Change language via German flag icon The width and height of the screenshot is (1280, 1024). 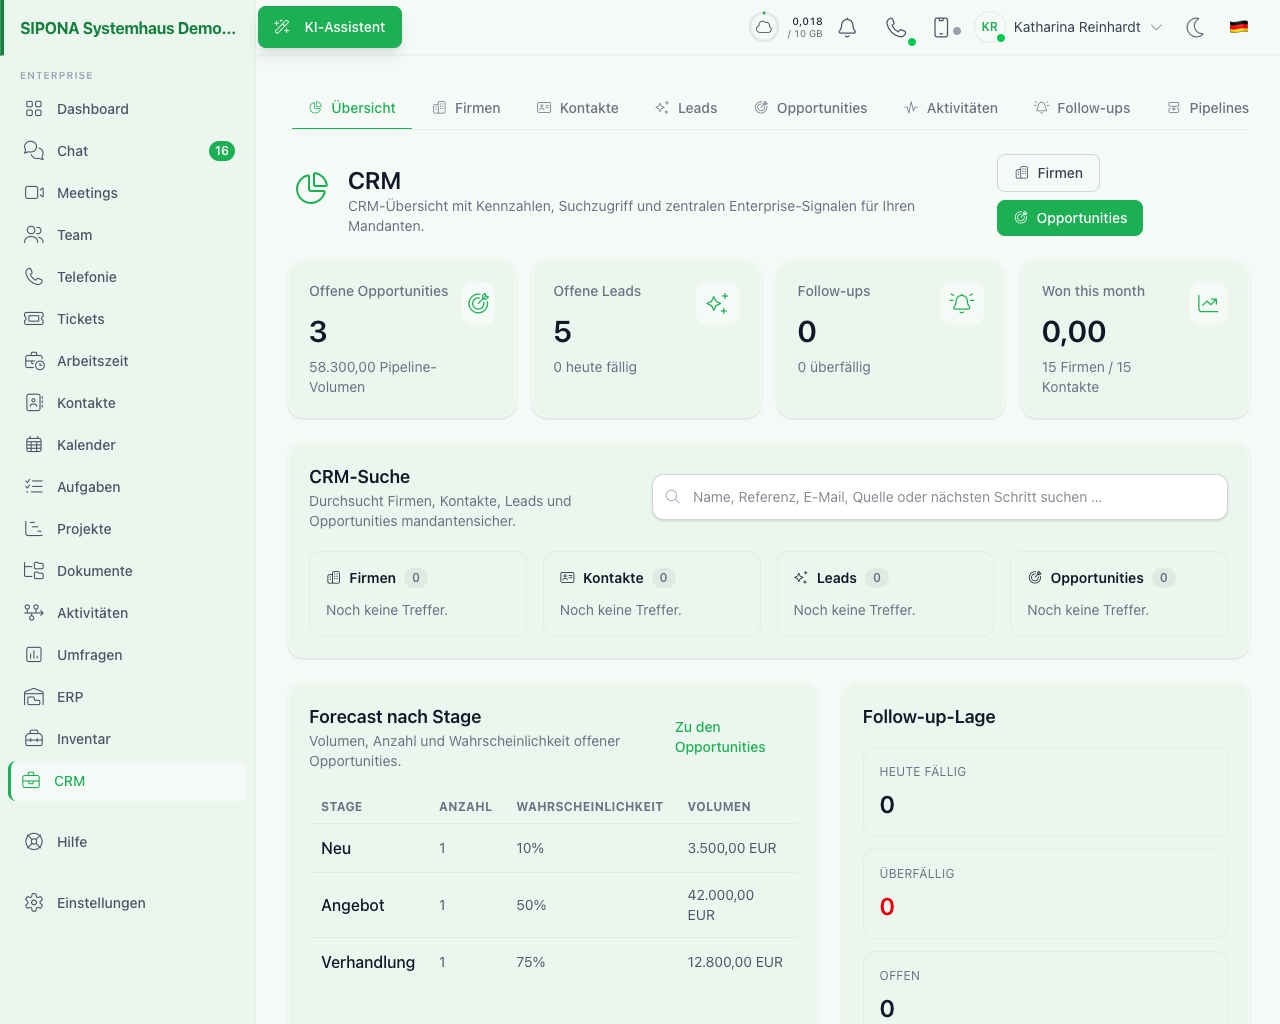1239,27
